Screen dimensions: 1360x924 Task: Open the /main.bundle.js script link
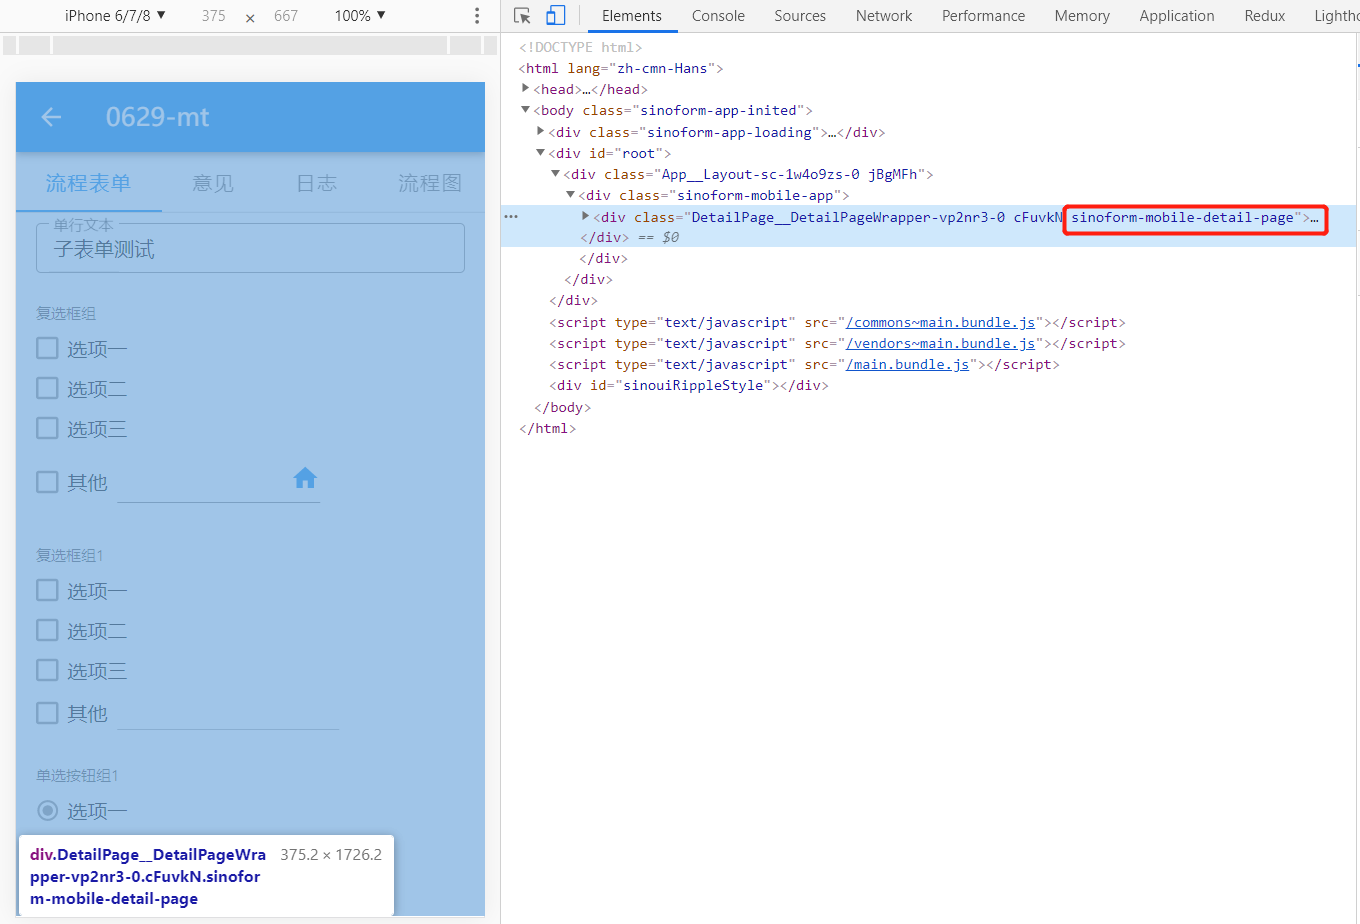908,364
